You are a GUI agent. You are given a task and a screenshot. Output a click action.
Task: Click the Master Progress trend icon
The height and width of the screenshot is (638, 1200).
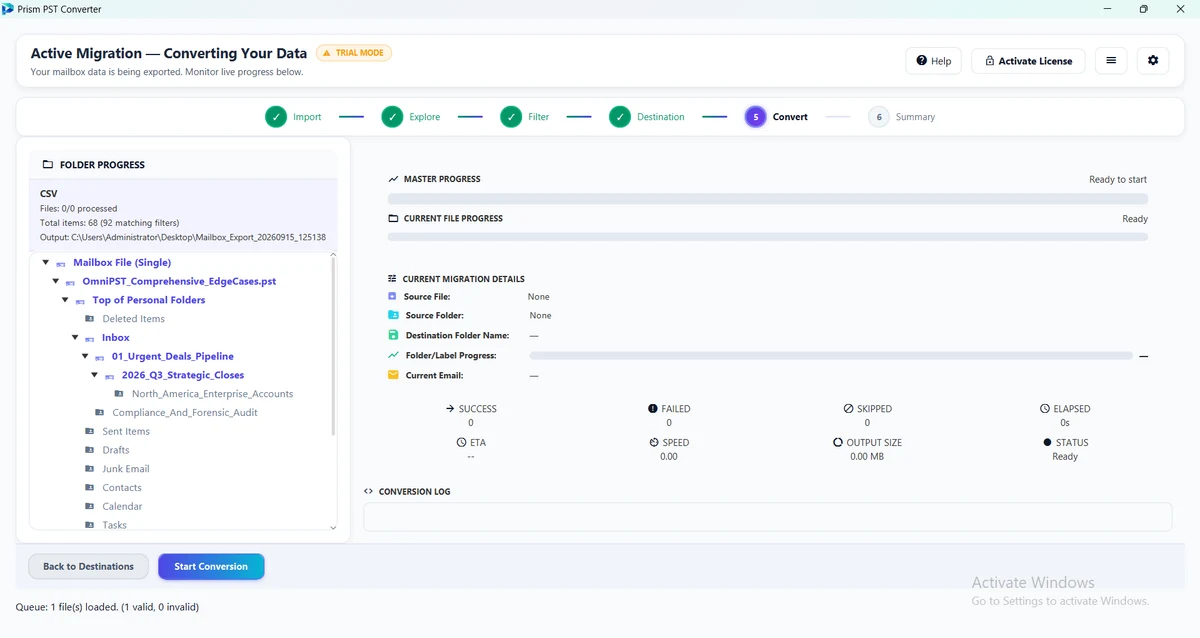coord(393,179)
